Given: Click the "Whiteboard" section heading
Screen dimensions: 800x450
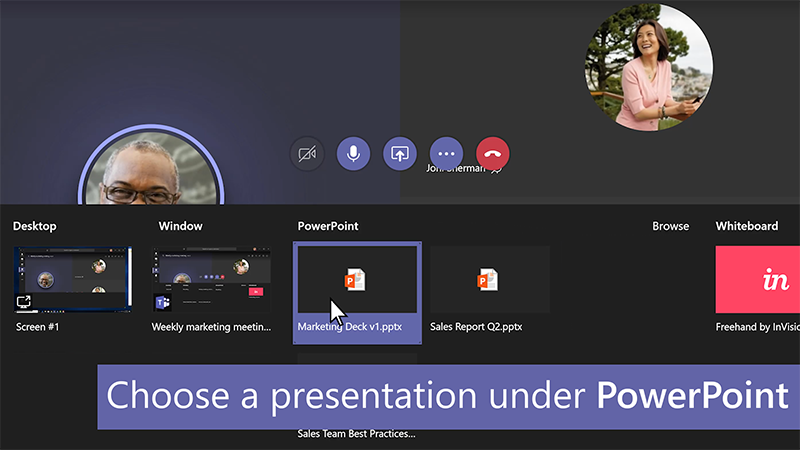Looking at the screenshot, I should (x=747, y=226).
